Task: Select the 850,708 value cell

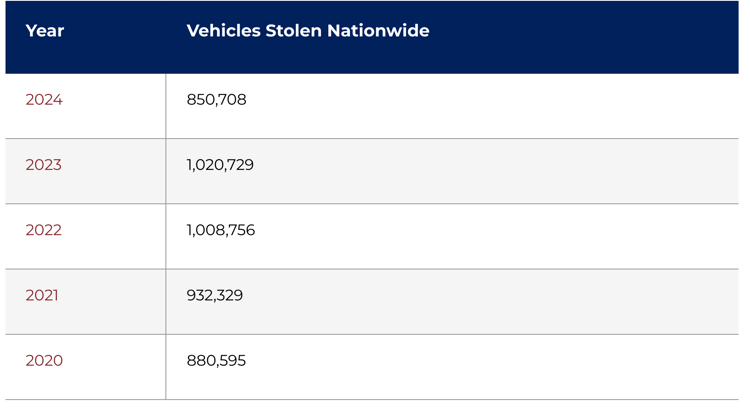Action: pyautogui.click(x=216, y=100)
